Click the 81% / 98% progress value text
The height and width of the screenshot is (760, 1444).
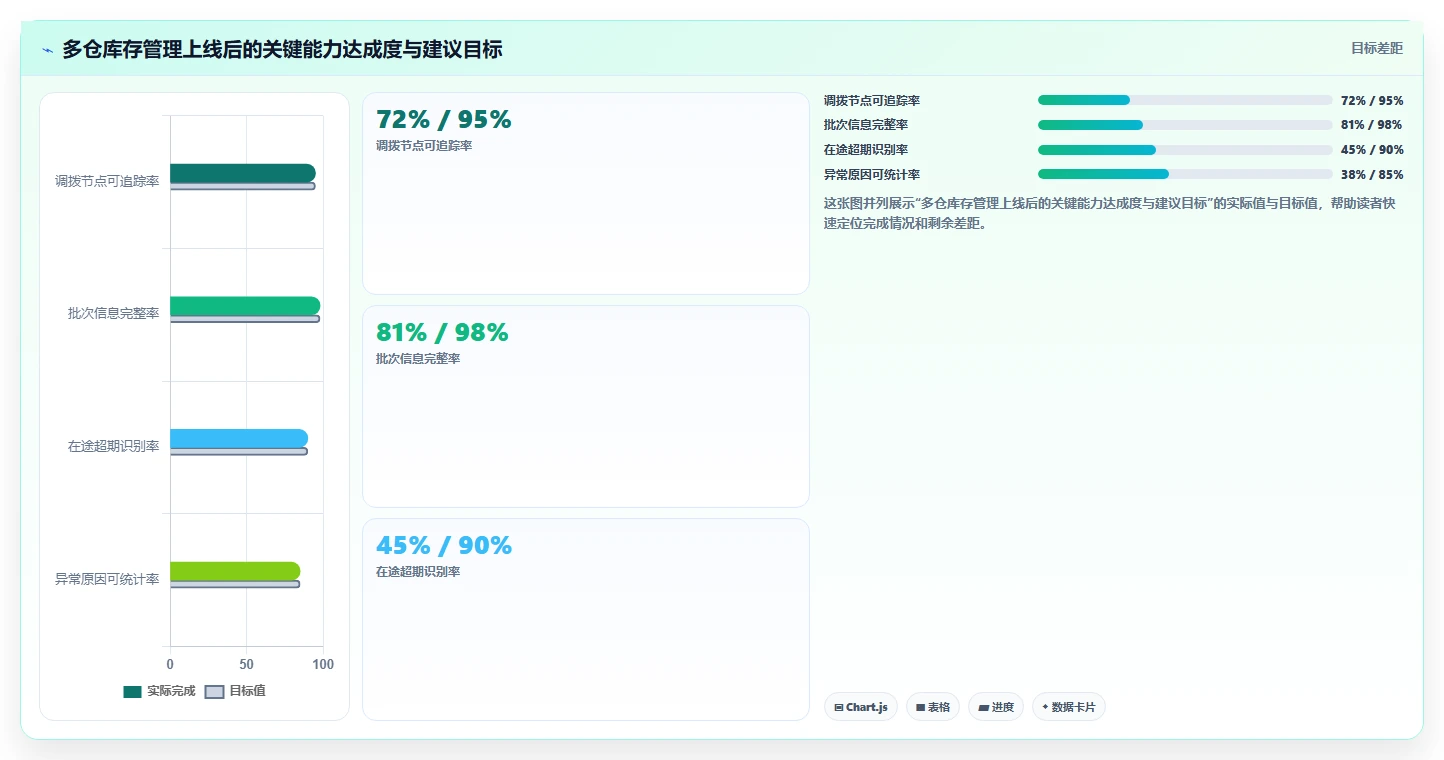(1371, 125)
